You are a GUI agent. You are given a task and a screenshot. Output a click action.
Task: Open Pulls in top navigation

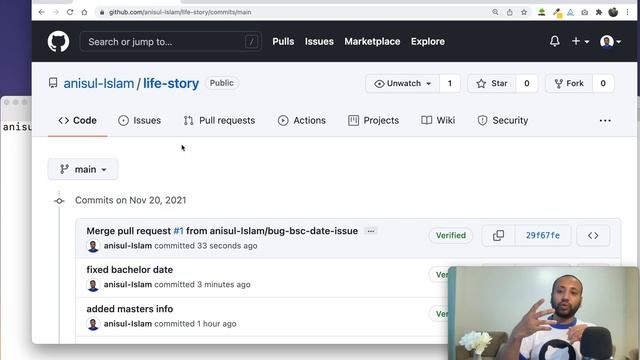(283, 42)
